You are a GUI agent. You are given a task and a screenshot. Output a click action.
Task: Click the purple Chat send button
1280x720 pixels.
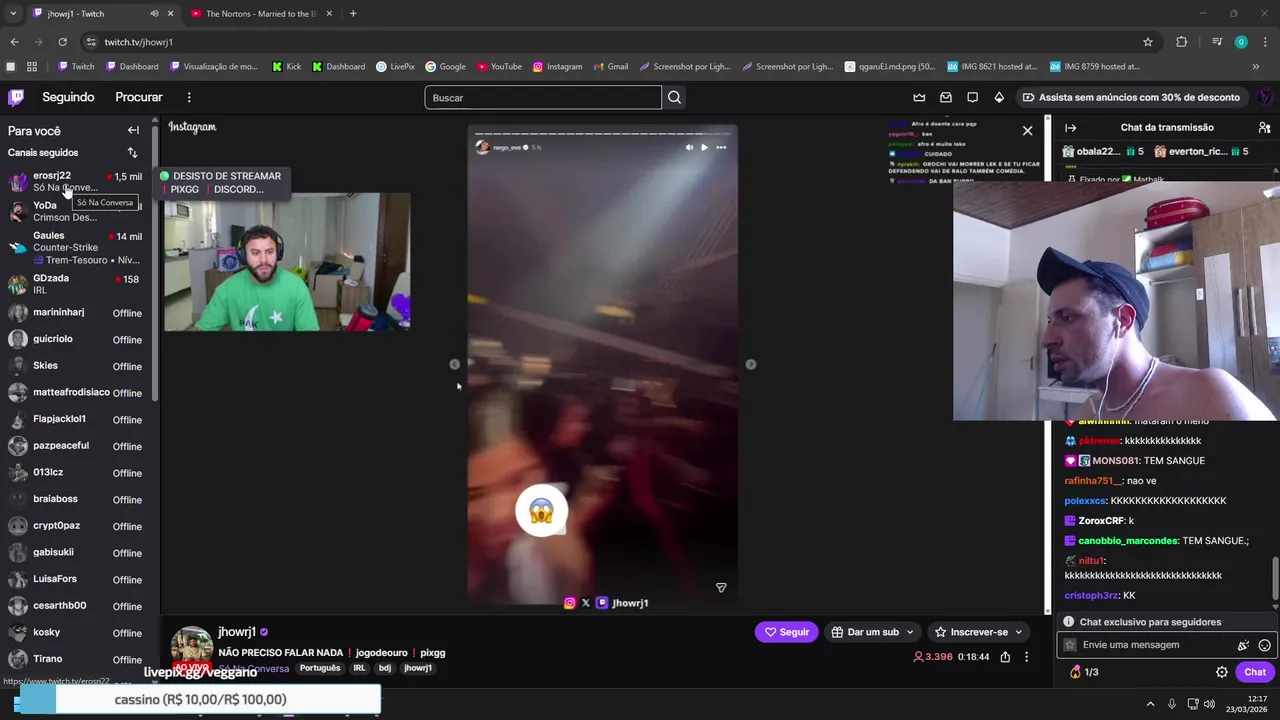pos(1255,672)
